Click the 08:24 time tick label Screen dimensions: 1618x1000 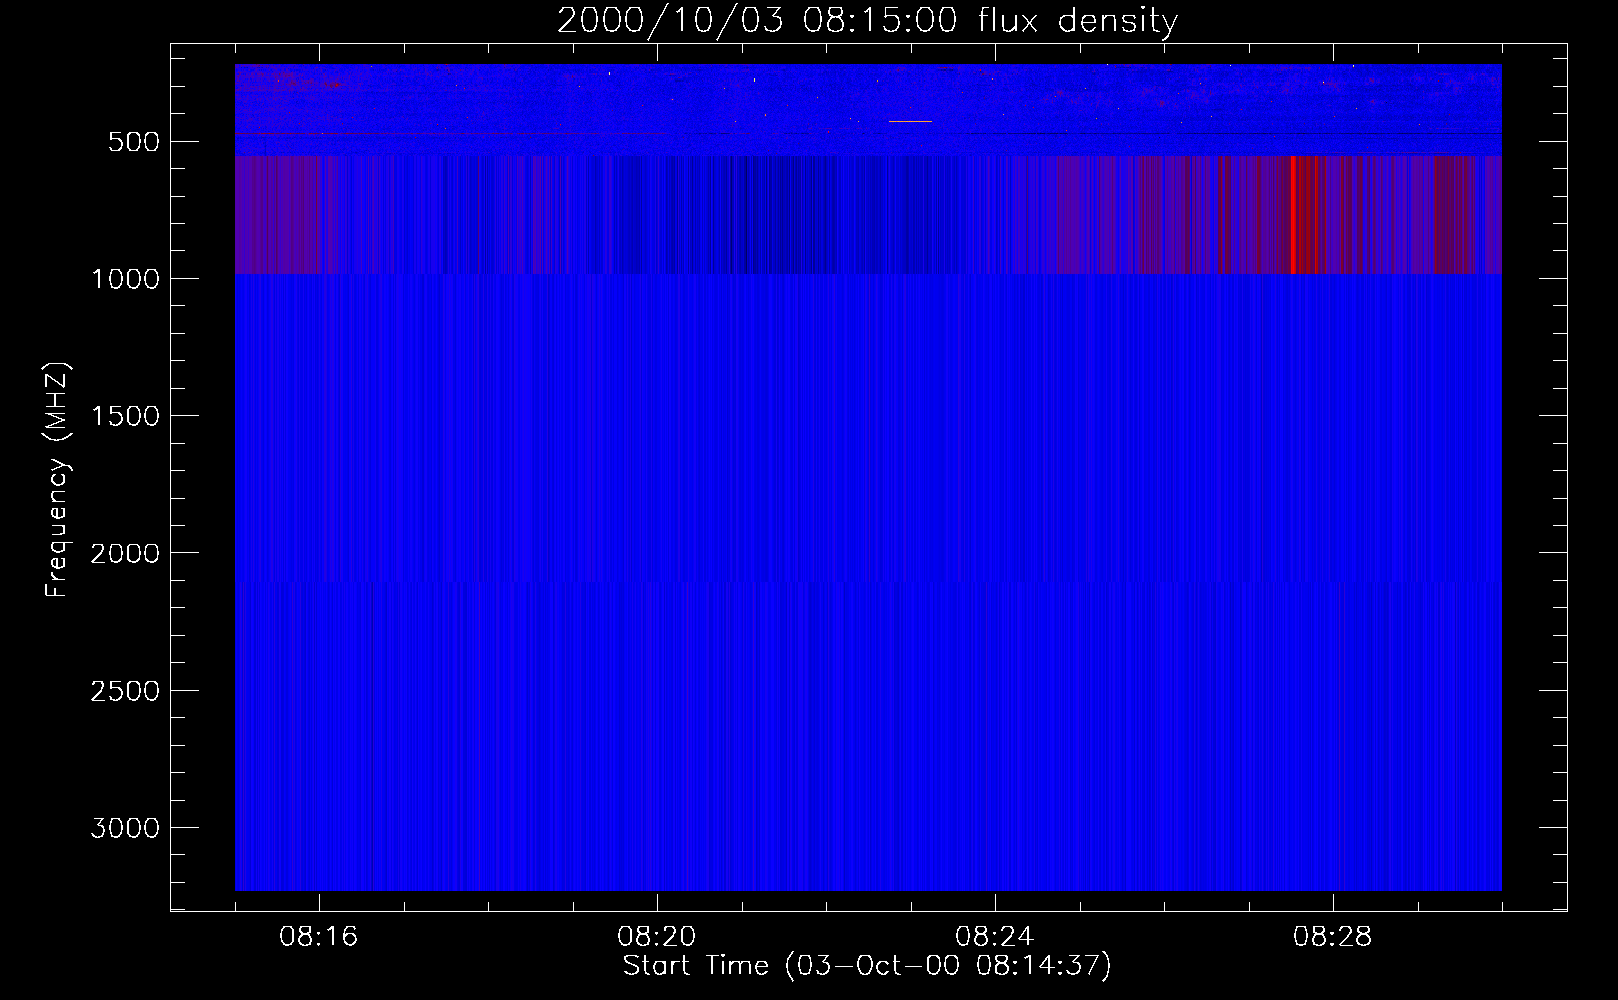tap(994, 937)
